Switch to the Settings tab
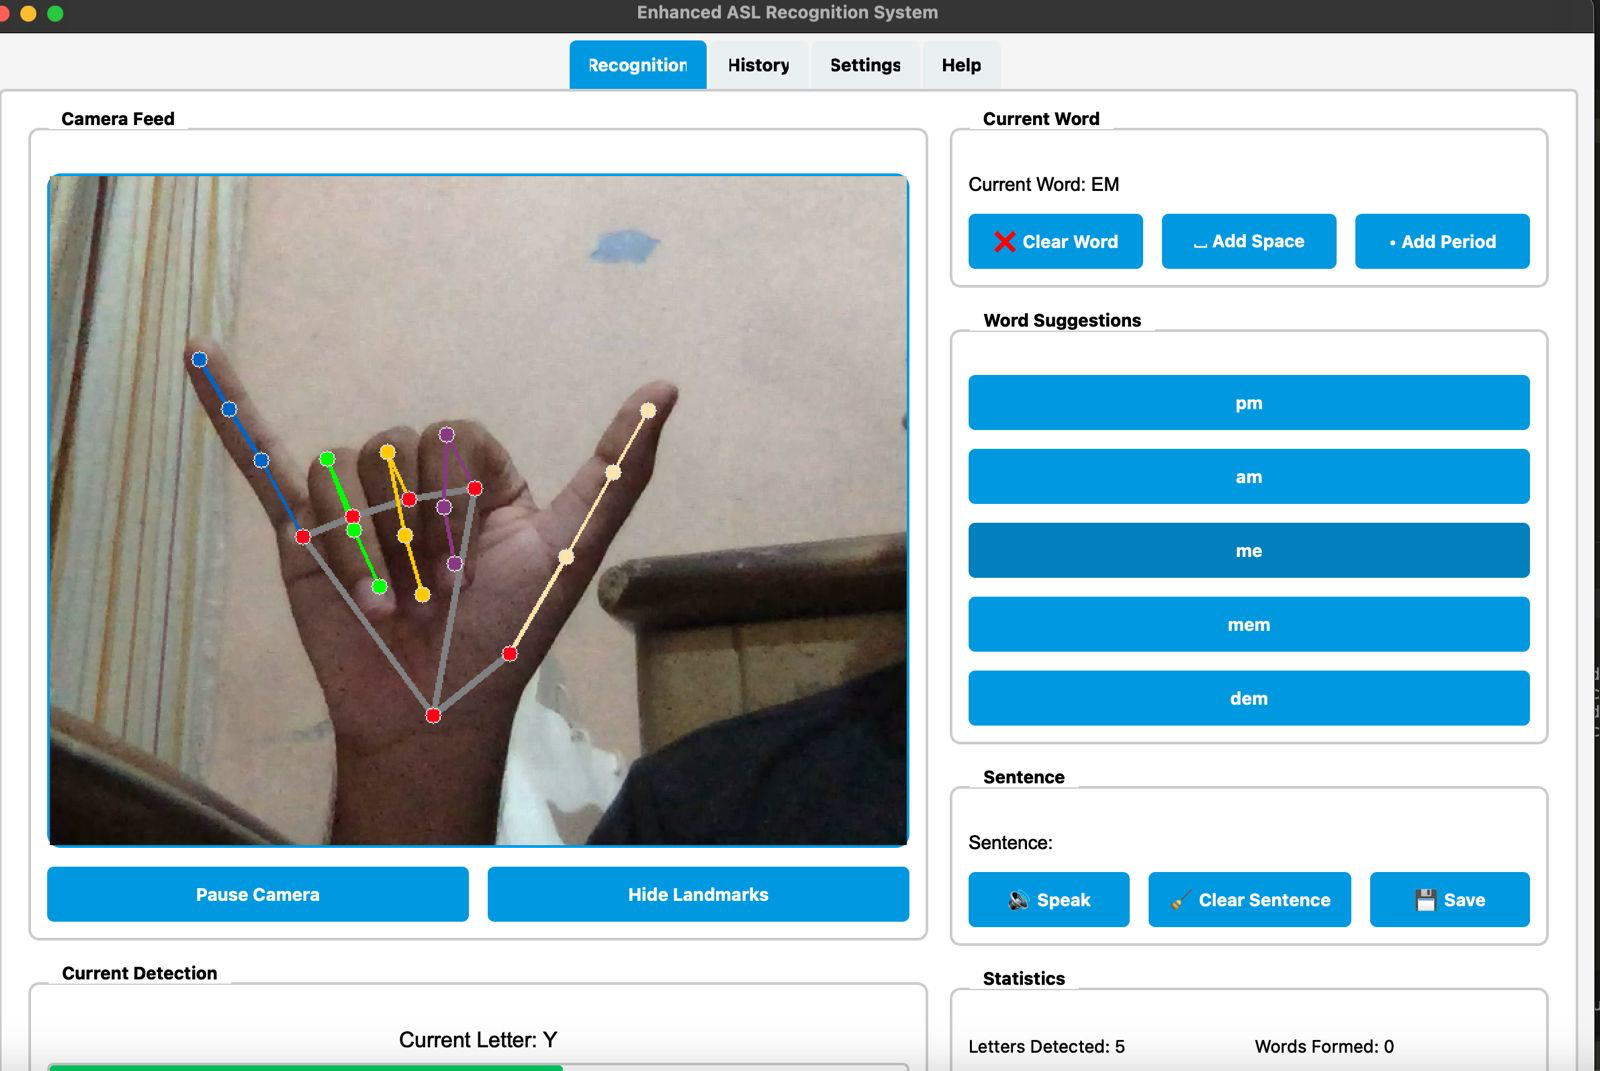This screenshot has height=1071, width=1600. coord(865,65)
